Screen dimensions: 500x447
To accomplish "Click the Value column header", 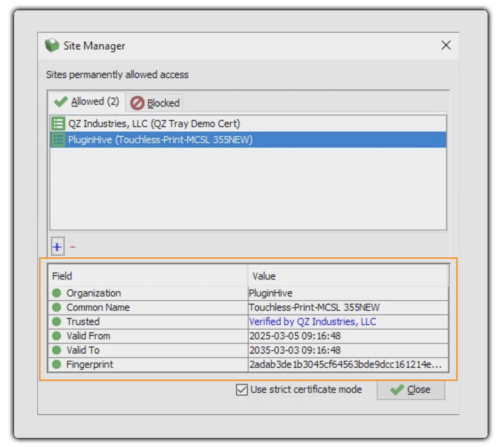I will coord(348,276).
